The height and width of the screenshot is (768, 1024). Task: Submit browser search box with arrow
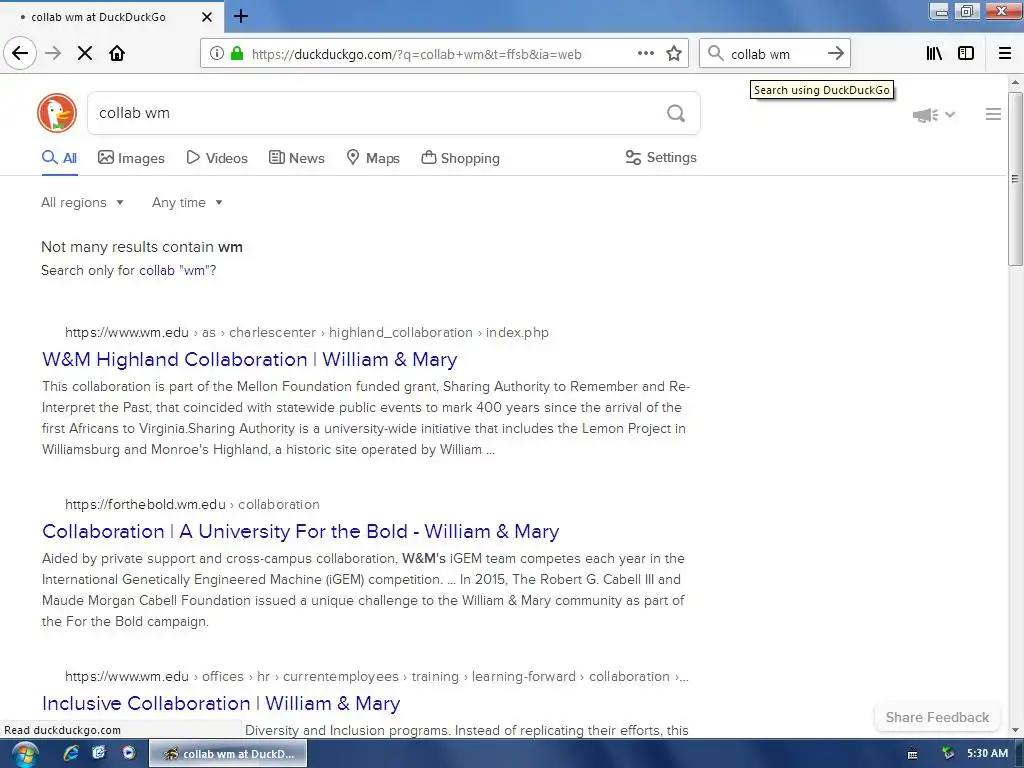(x=836, y=53)
